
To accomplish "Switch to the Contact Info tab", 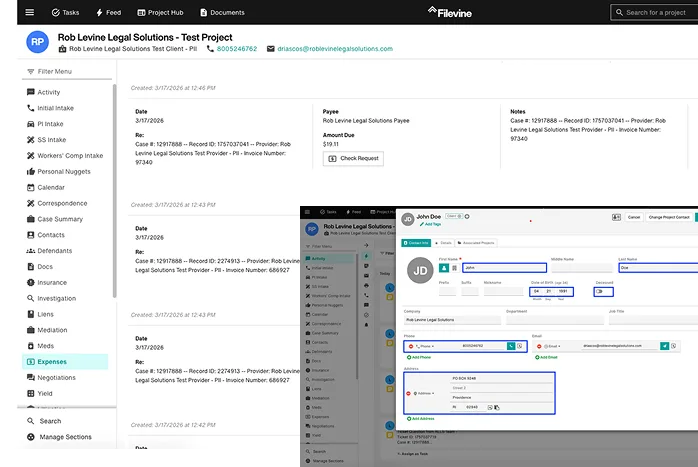I will (x=416, y=243).
